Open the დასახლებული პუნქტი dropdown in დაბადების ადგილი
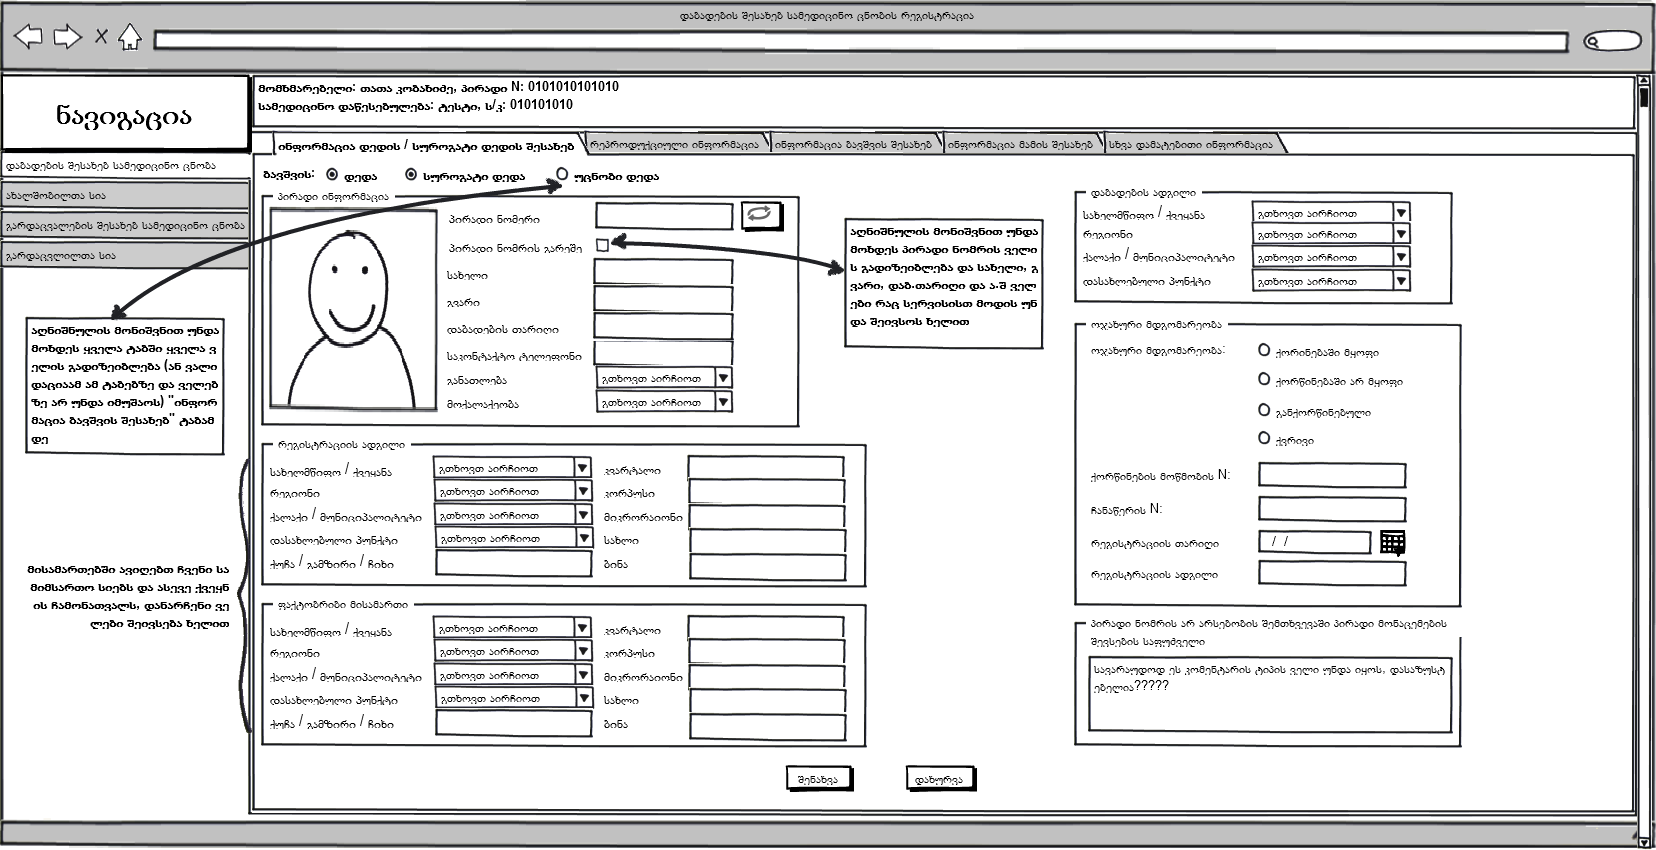 pos(1400,281)
